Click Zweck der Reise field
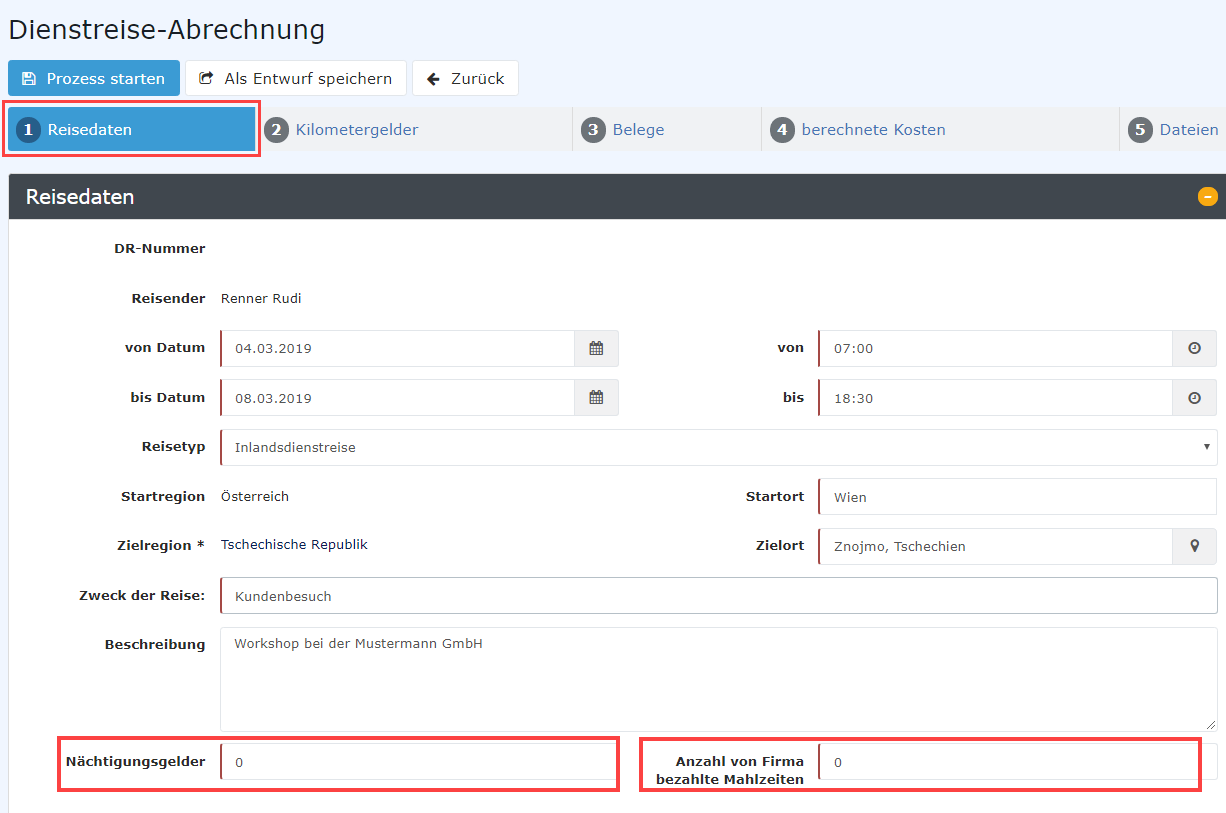The width and height of the screenshot is (1226, 813). [x=719, y=595]
